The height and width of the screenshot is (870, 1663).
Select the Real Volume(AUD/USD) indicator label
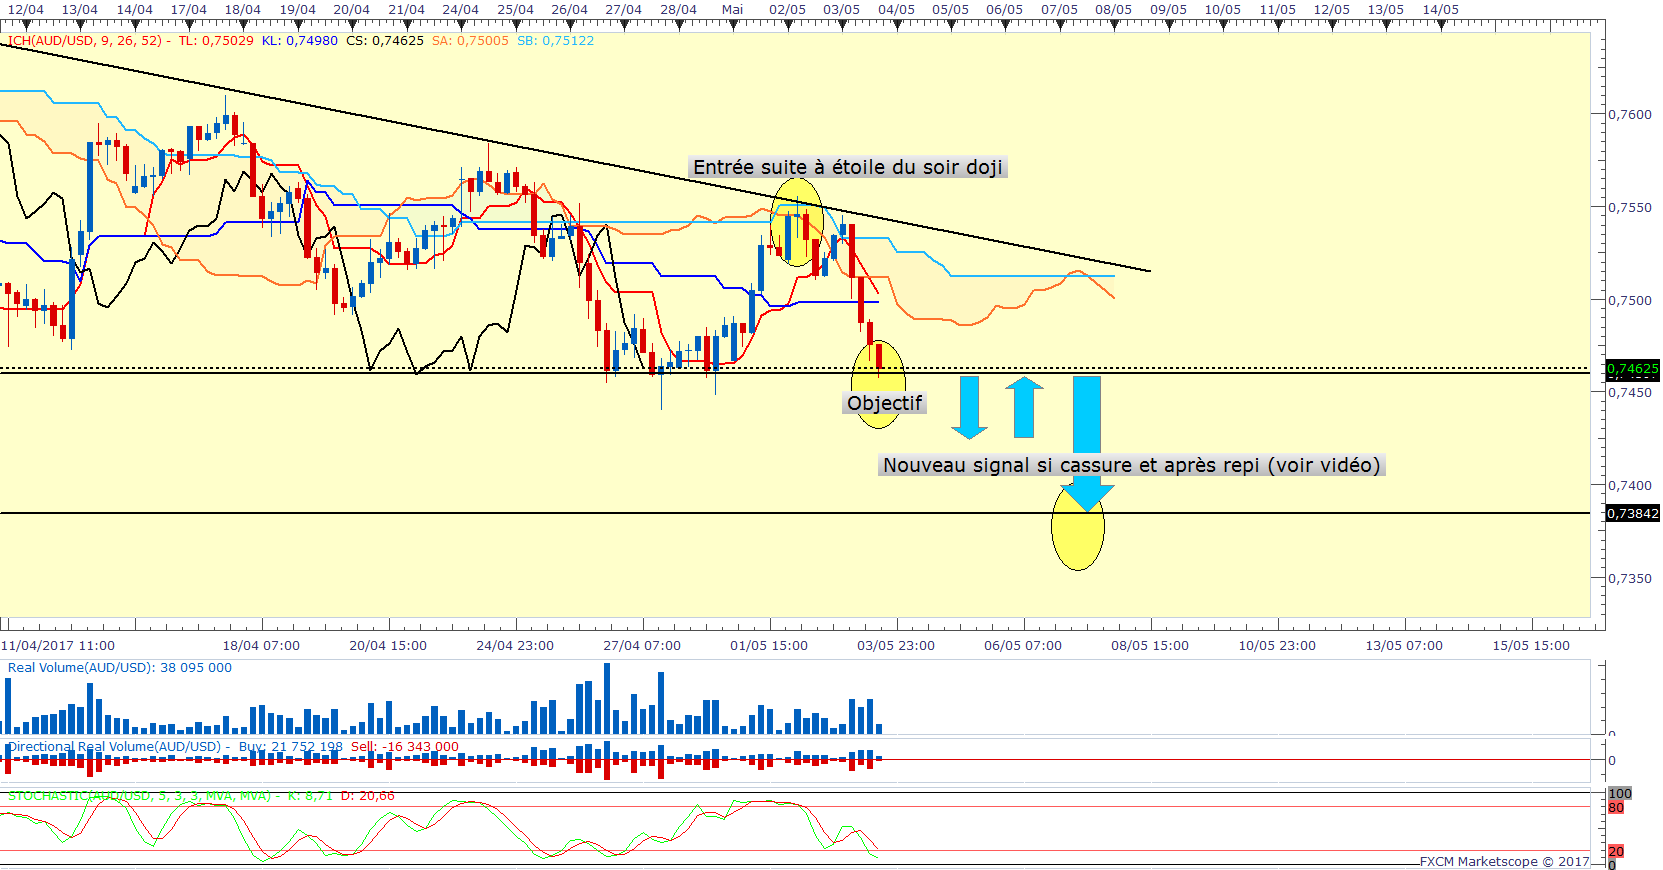119,668
